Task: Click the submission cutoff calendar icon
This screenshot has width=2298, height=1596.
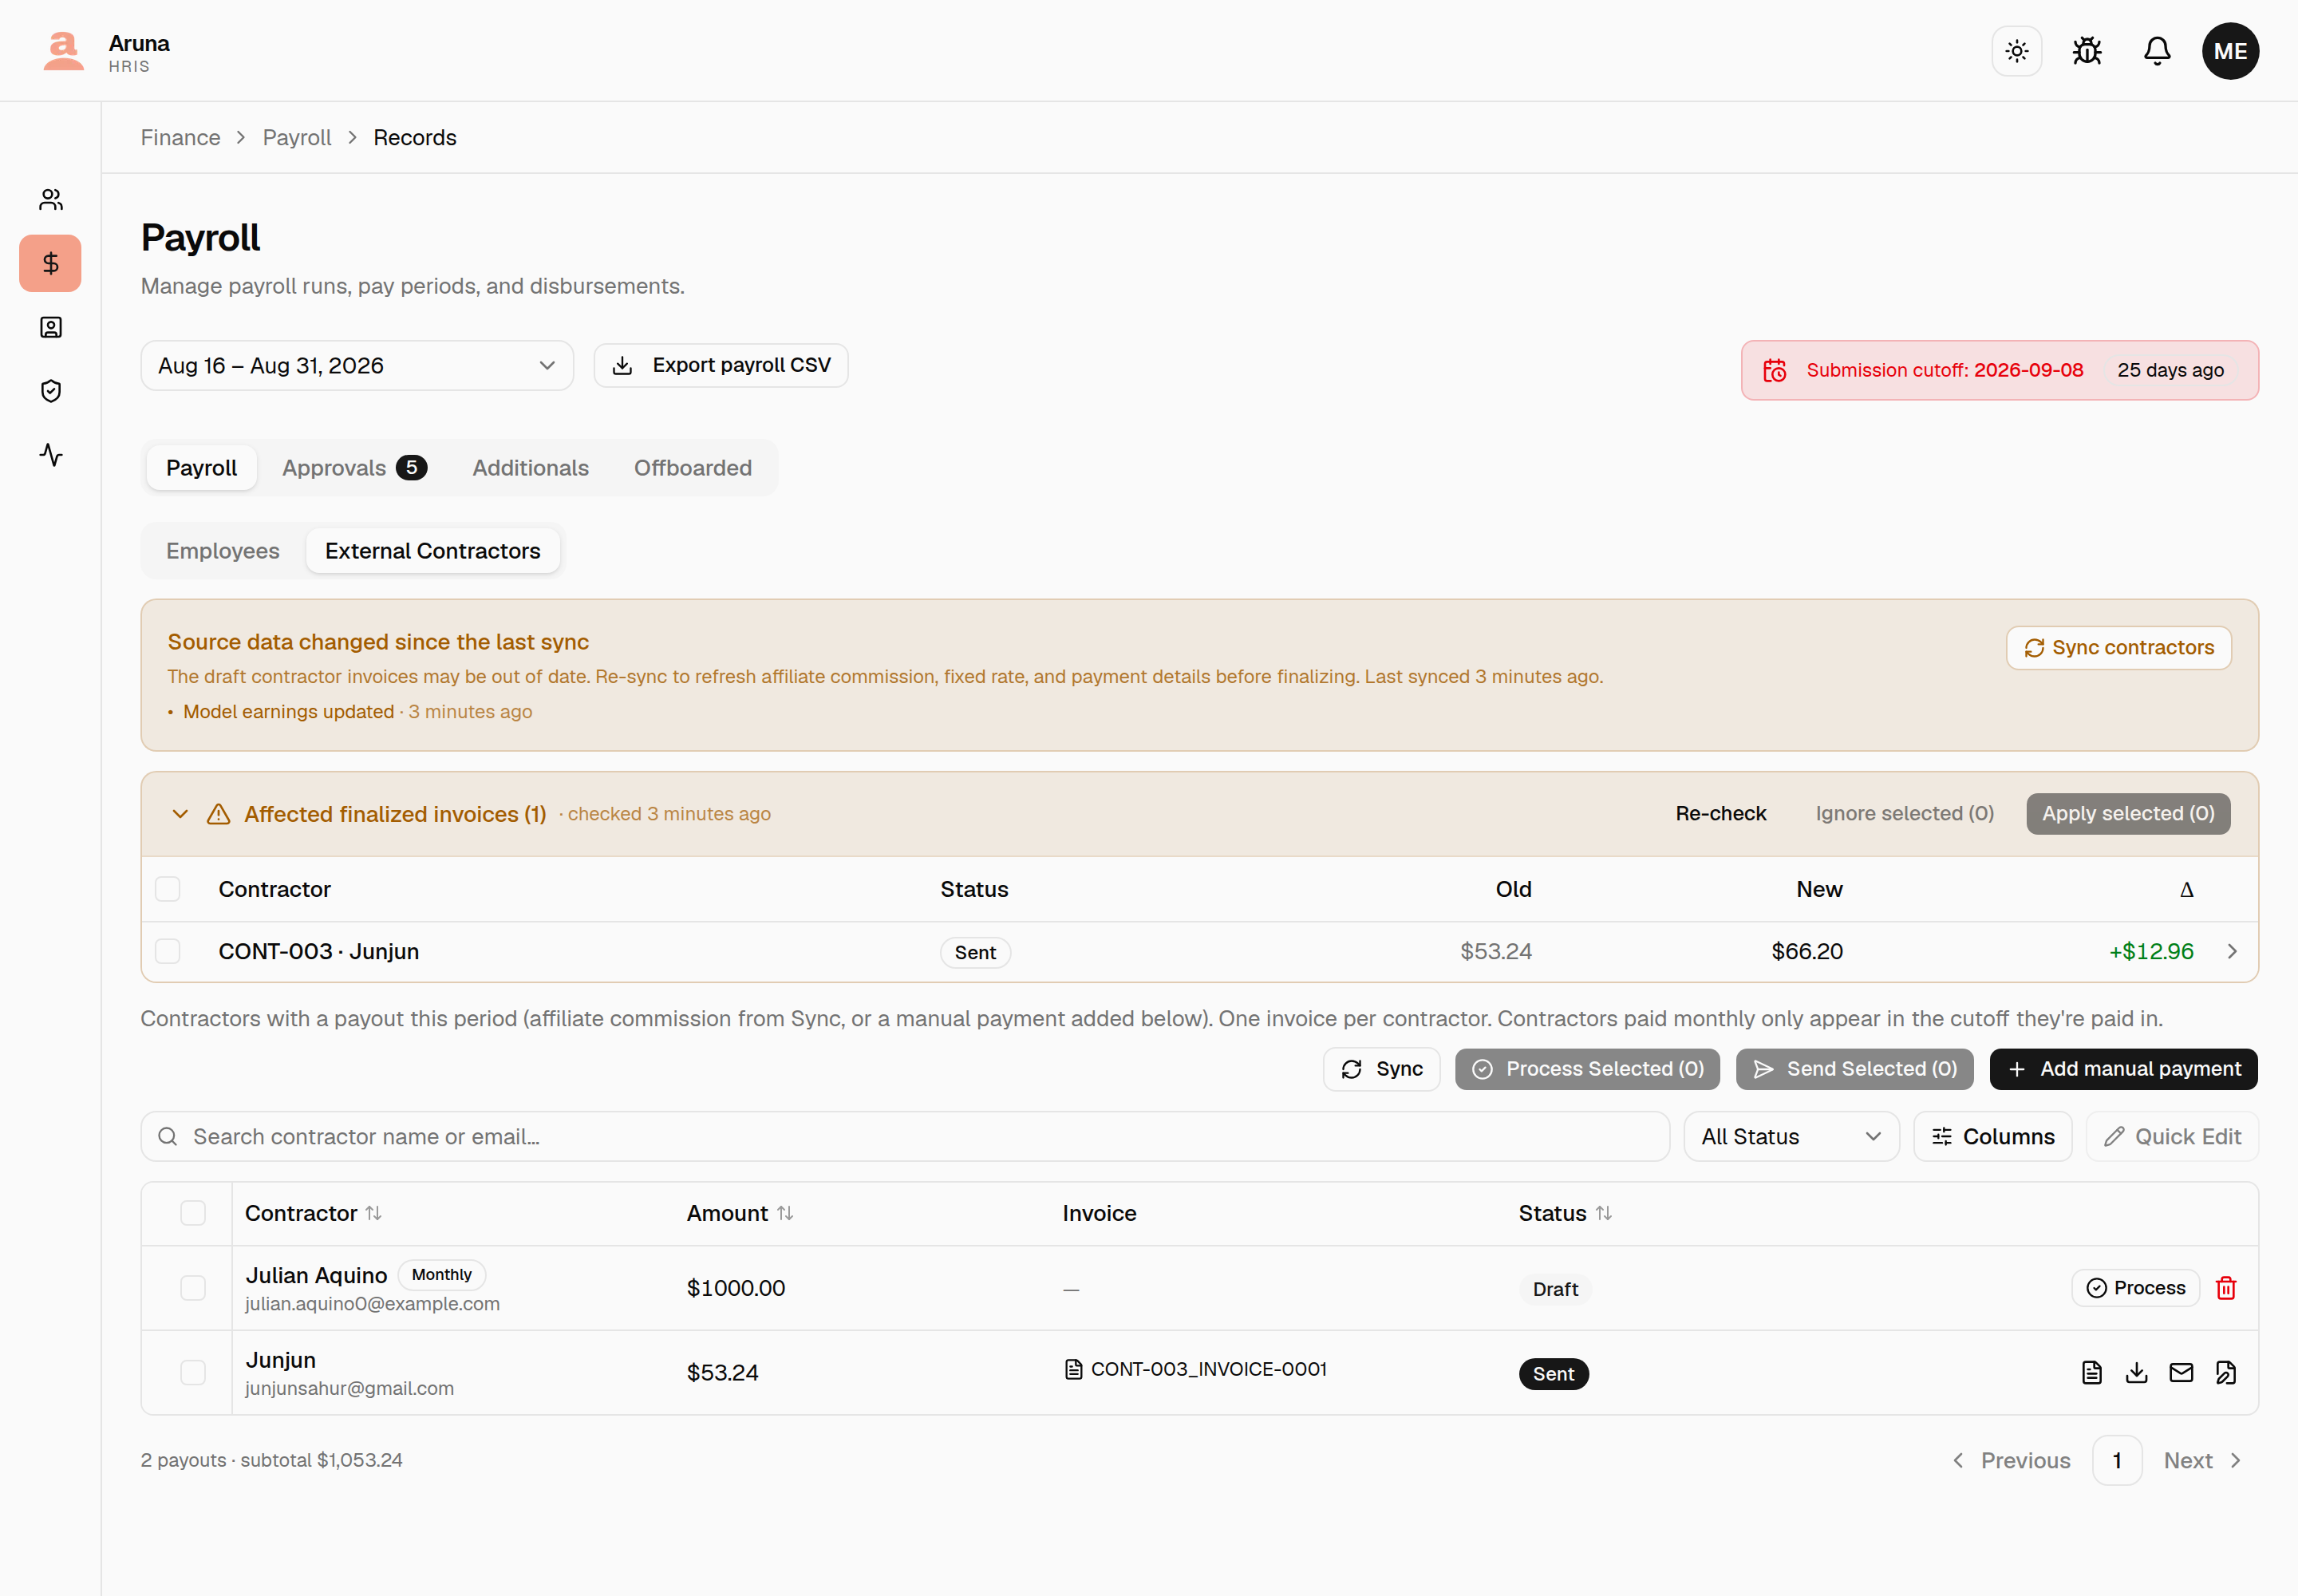Action: (x=1774, y=370)
